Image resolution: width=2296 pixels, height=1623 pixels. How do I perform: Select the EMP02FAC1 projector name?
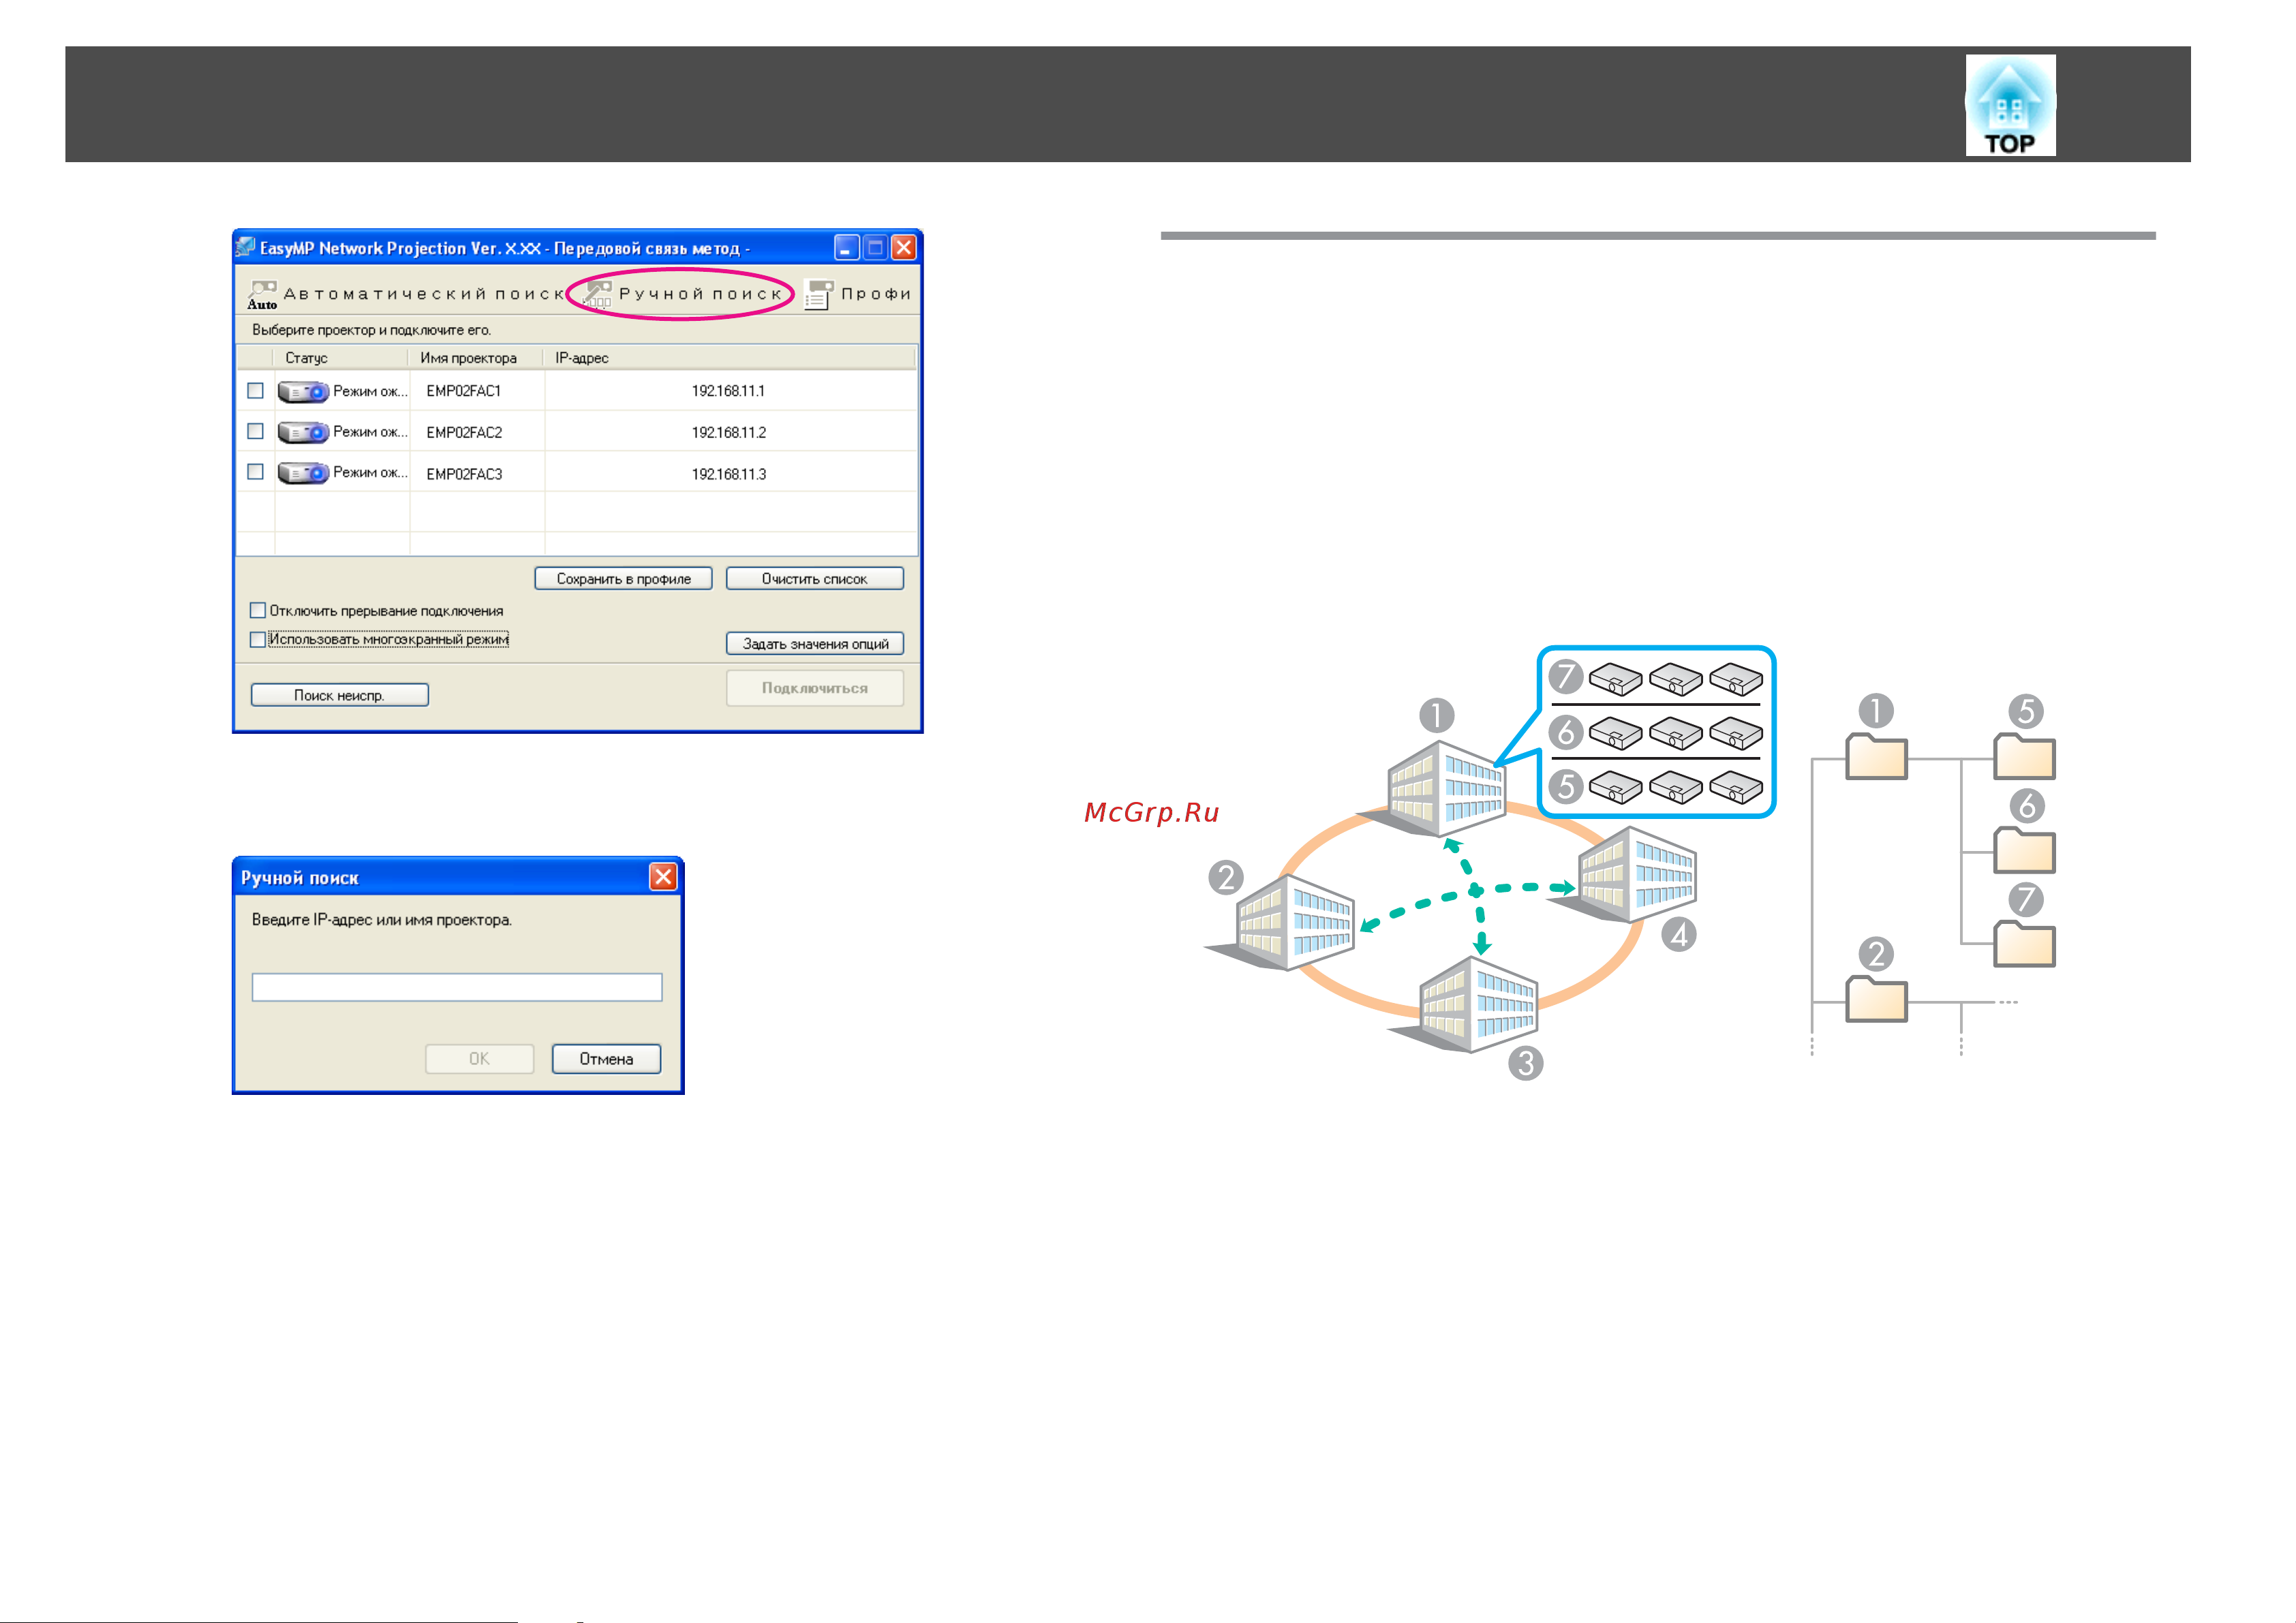click(x=463, y=391)
